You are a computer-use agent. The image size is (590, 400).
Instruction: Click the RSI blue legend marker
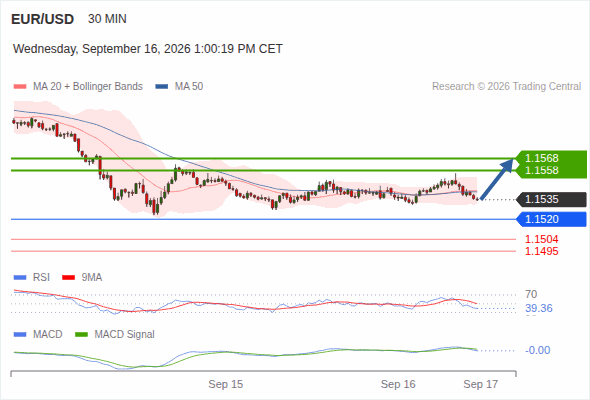pyautogui.click(x=20, y=278)
